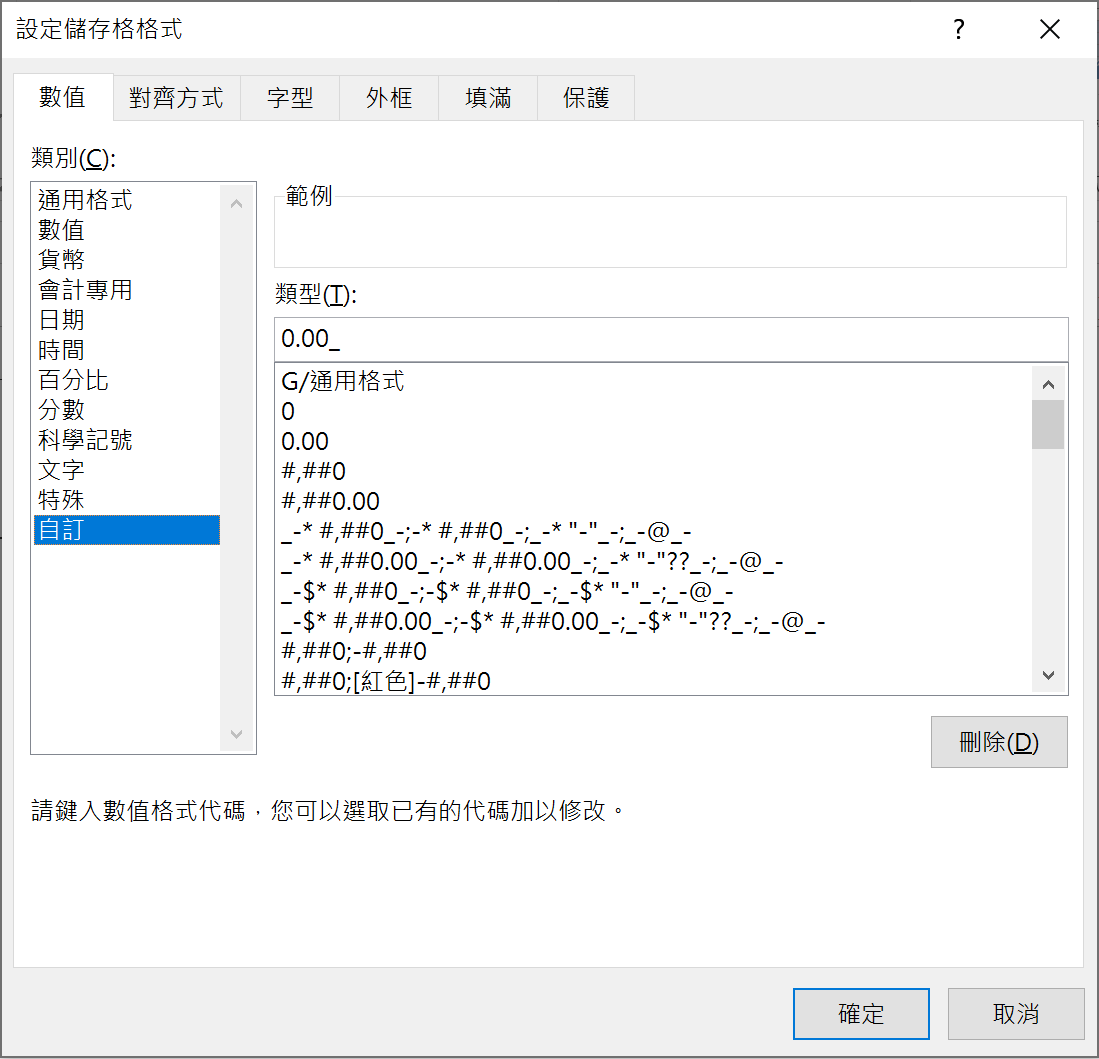Click the type list scrollbar thumb
Image resolution: width=1099 pixels, height=1059 pixels.
click(1048, 424)
